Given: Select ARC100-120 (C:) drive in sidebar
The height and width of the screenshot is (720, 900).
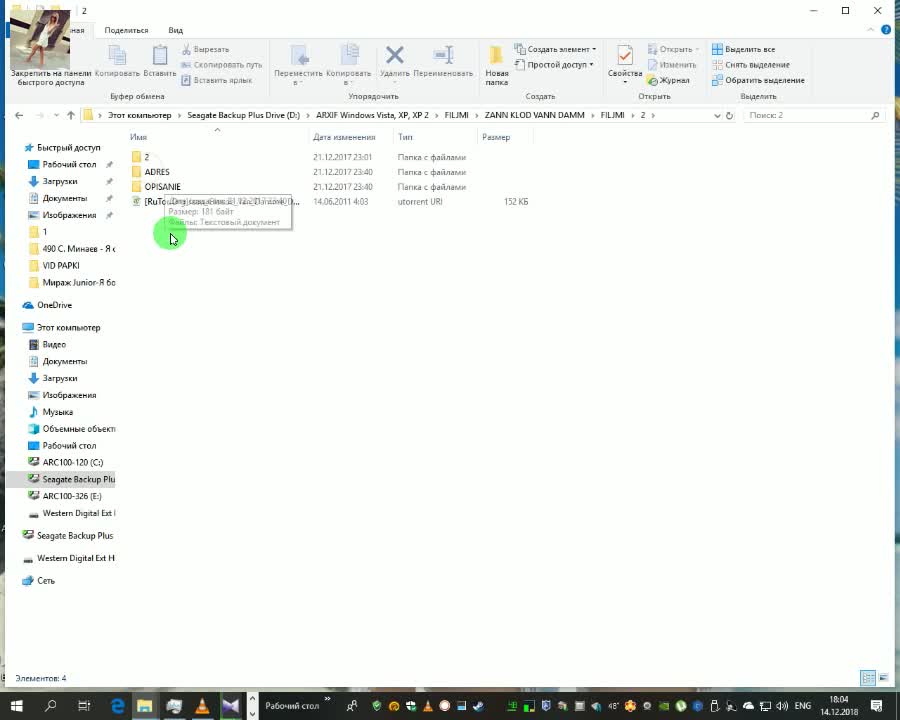Looking at the screenshot, I should click(72, 462).
